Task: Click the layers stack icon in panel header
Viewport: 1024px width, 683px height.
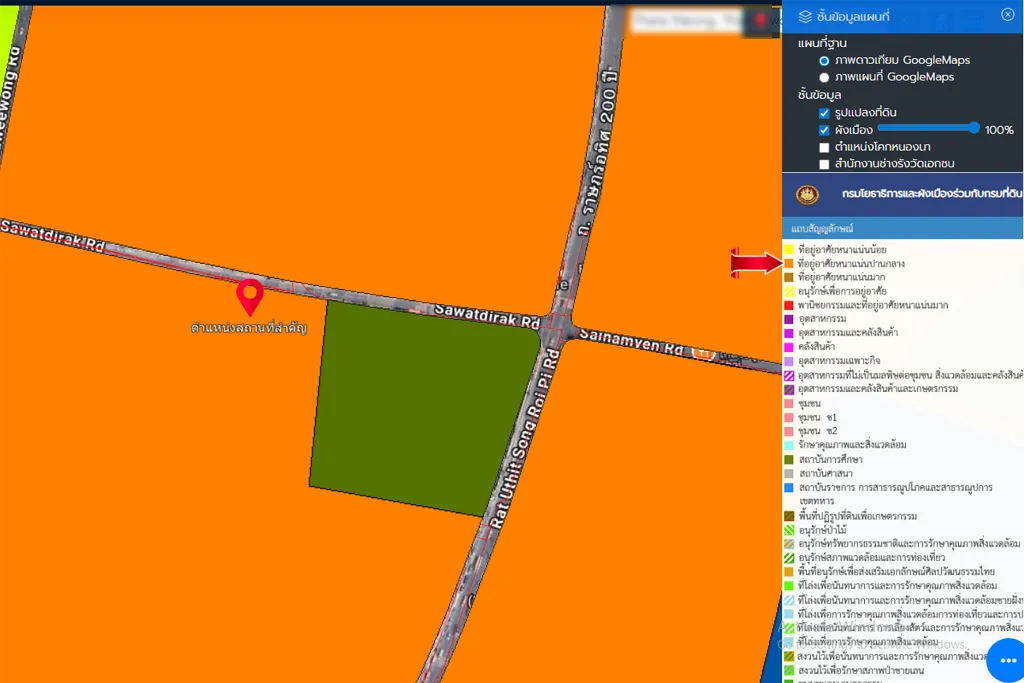Action: pyautogui.click(x=804, y=15)
